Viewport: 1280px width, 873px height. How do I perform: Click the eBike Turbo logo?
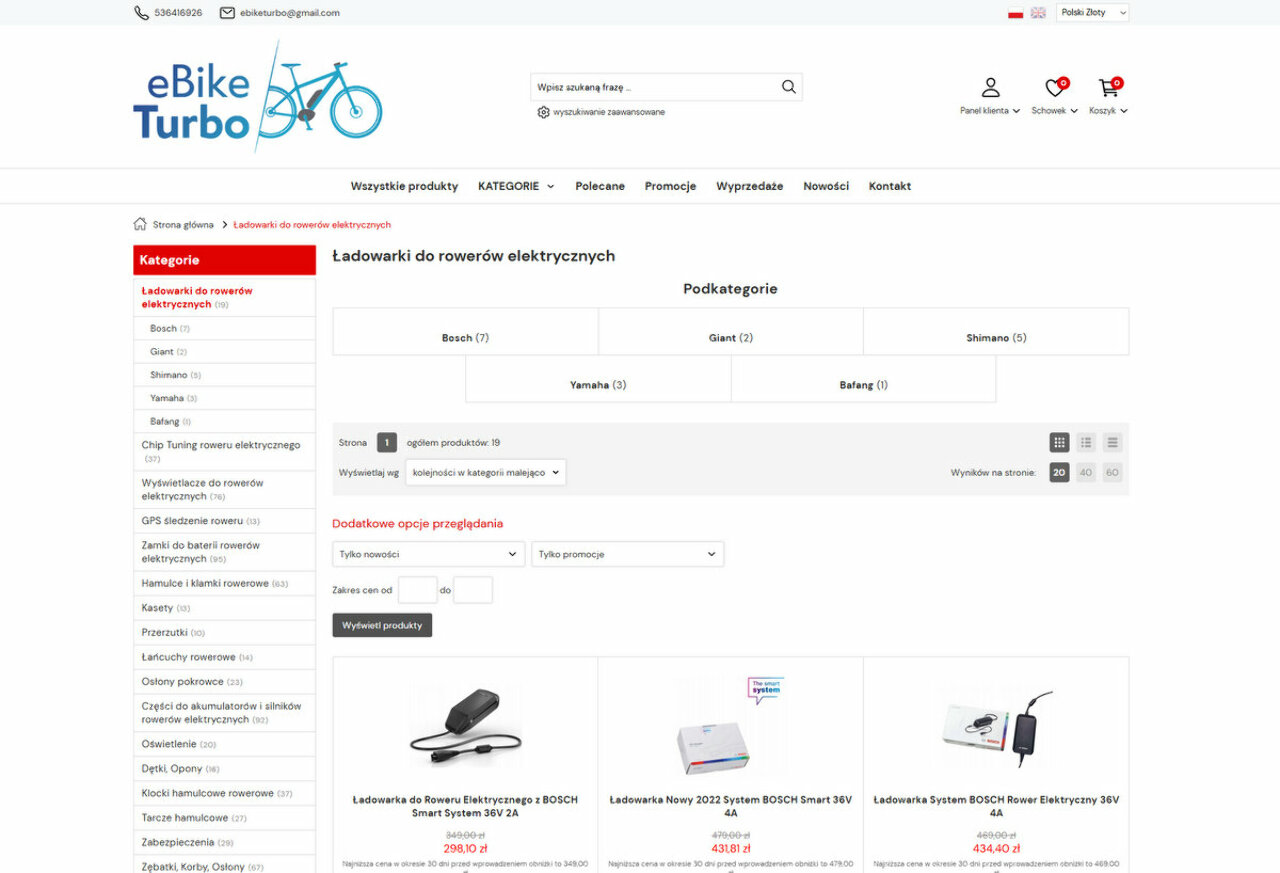258,97
